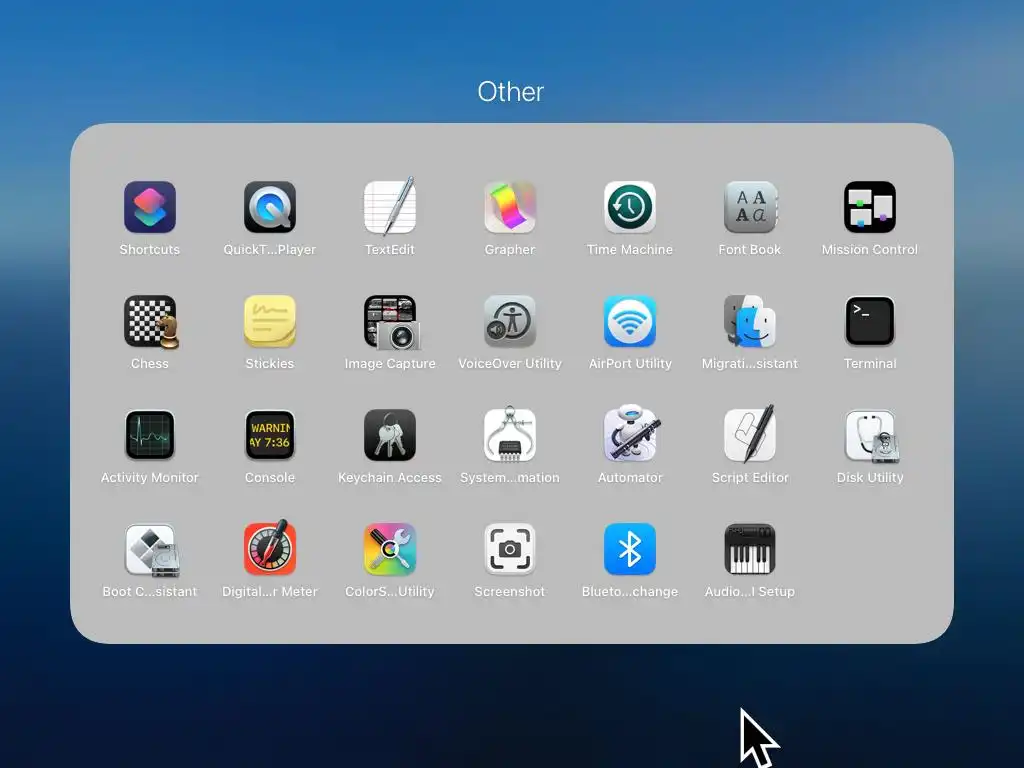Image resolution: width=1024 pixels, height=768 pixels.
Task: Open Boot Camp Assistant
Action: pos(152,550)
